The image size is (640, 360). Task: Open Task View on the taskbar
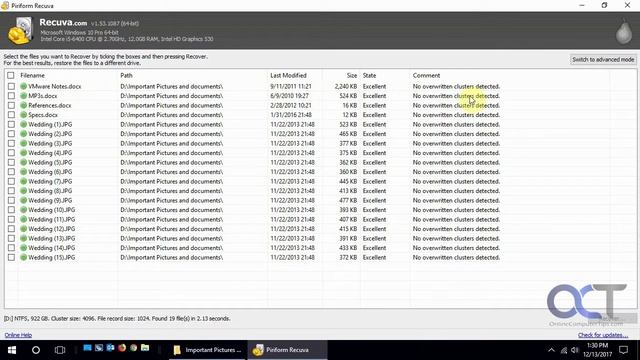pyautogui.click(x=60, y=350)
